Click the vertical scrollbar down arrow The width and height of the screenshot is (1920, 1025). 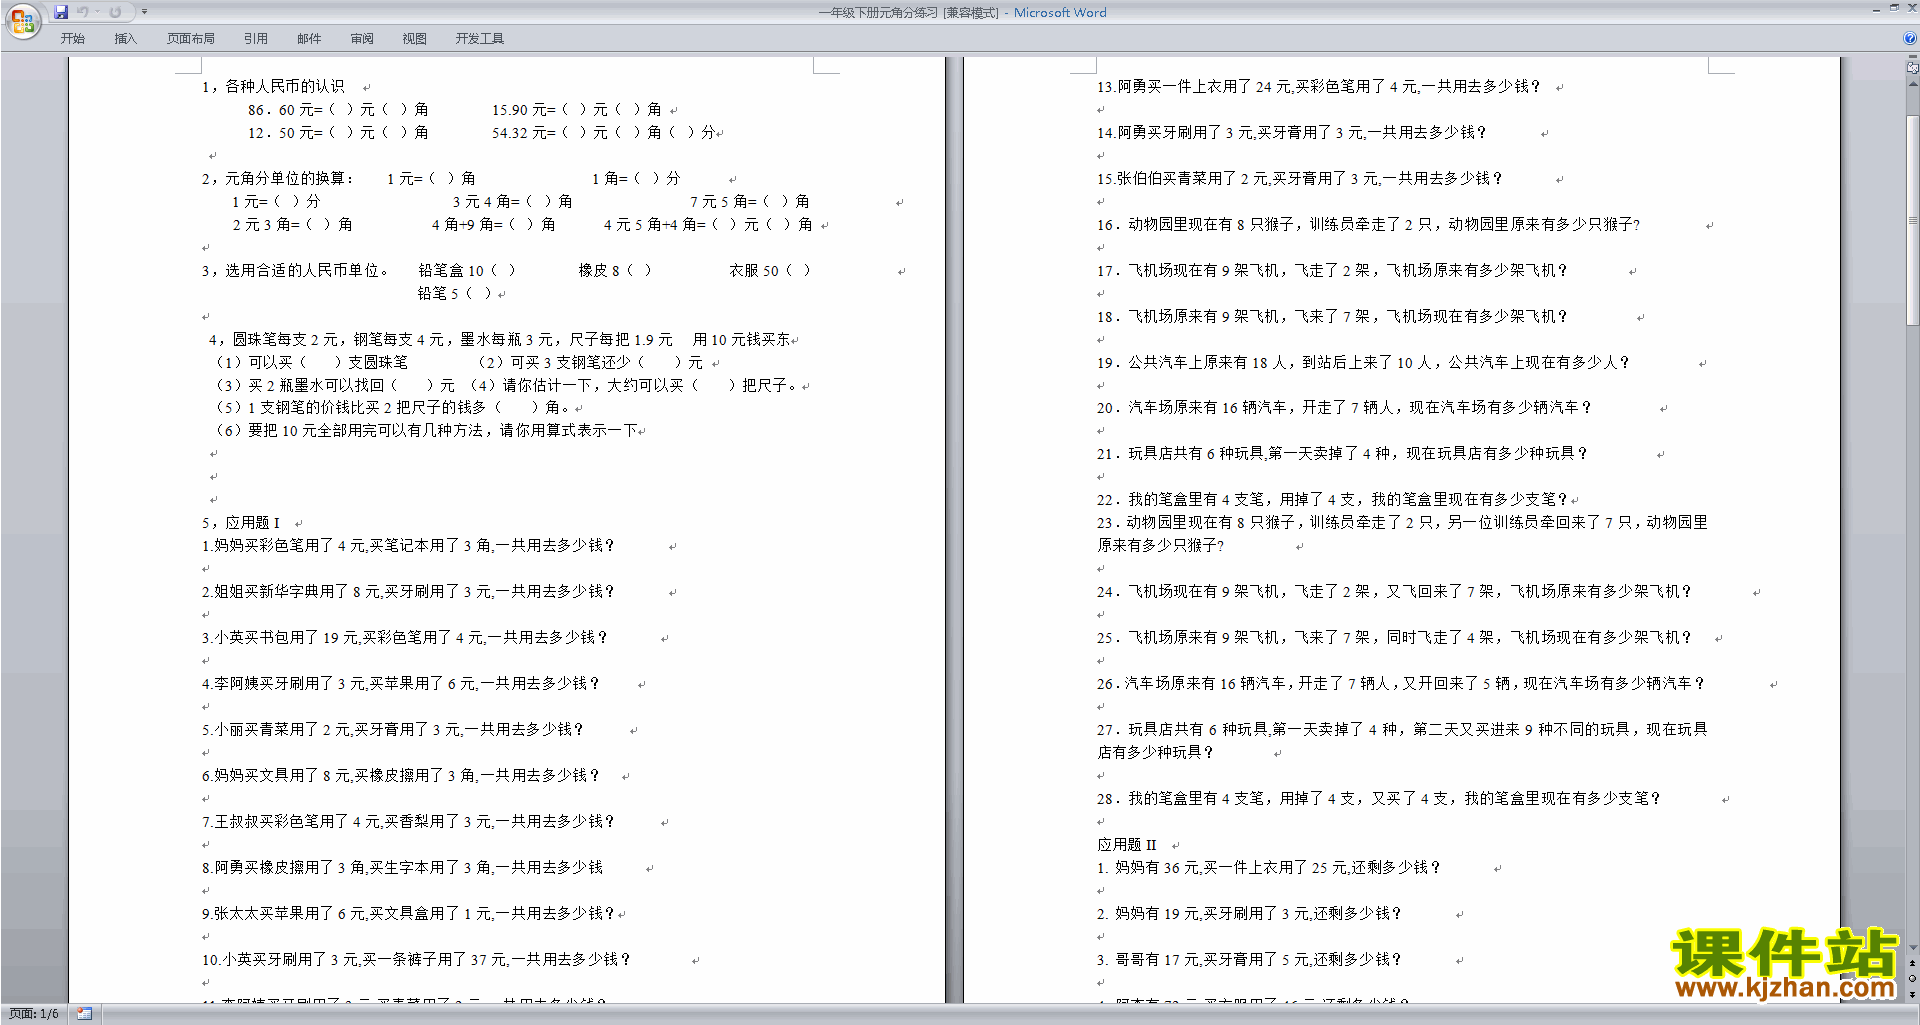[1913, 948]
